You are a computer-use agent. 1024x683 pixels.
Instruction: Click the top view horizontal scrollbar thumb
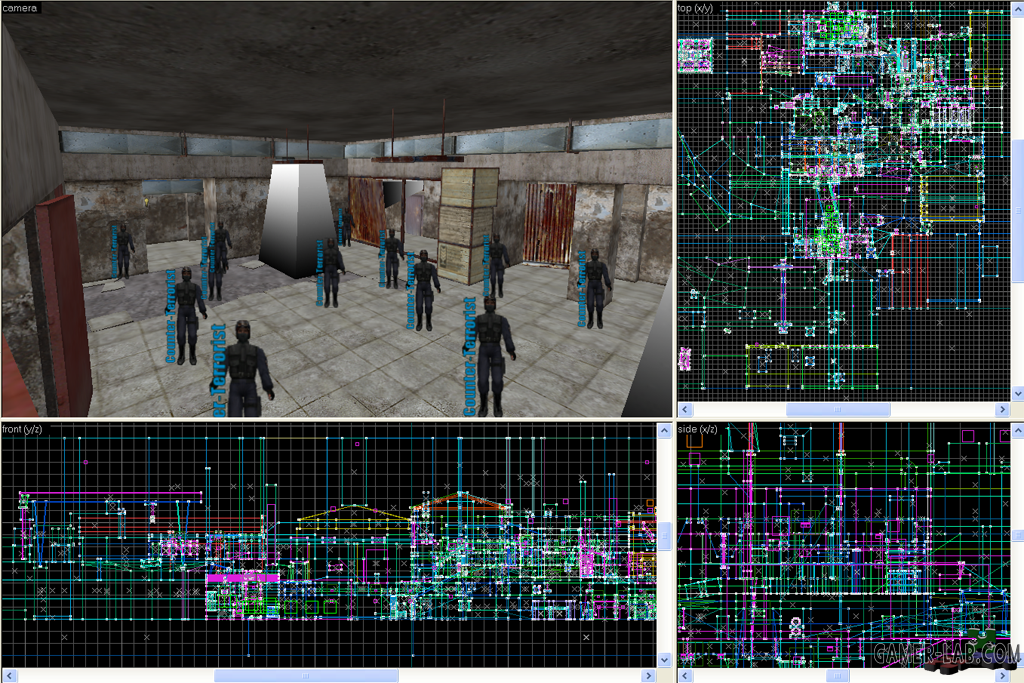pos(838,409)
